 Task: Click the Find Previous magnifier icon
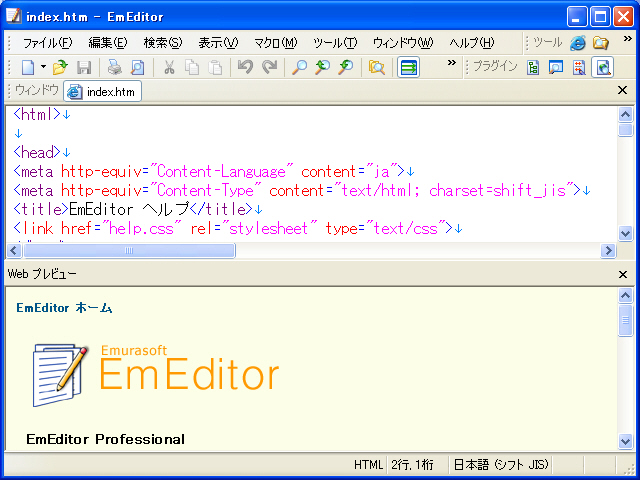pos(346,67)
